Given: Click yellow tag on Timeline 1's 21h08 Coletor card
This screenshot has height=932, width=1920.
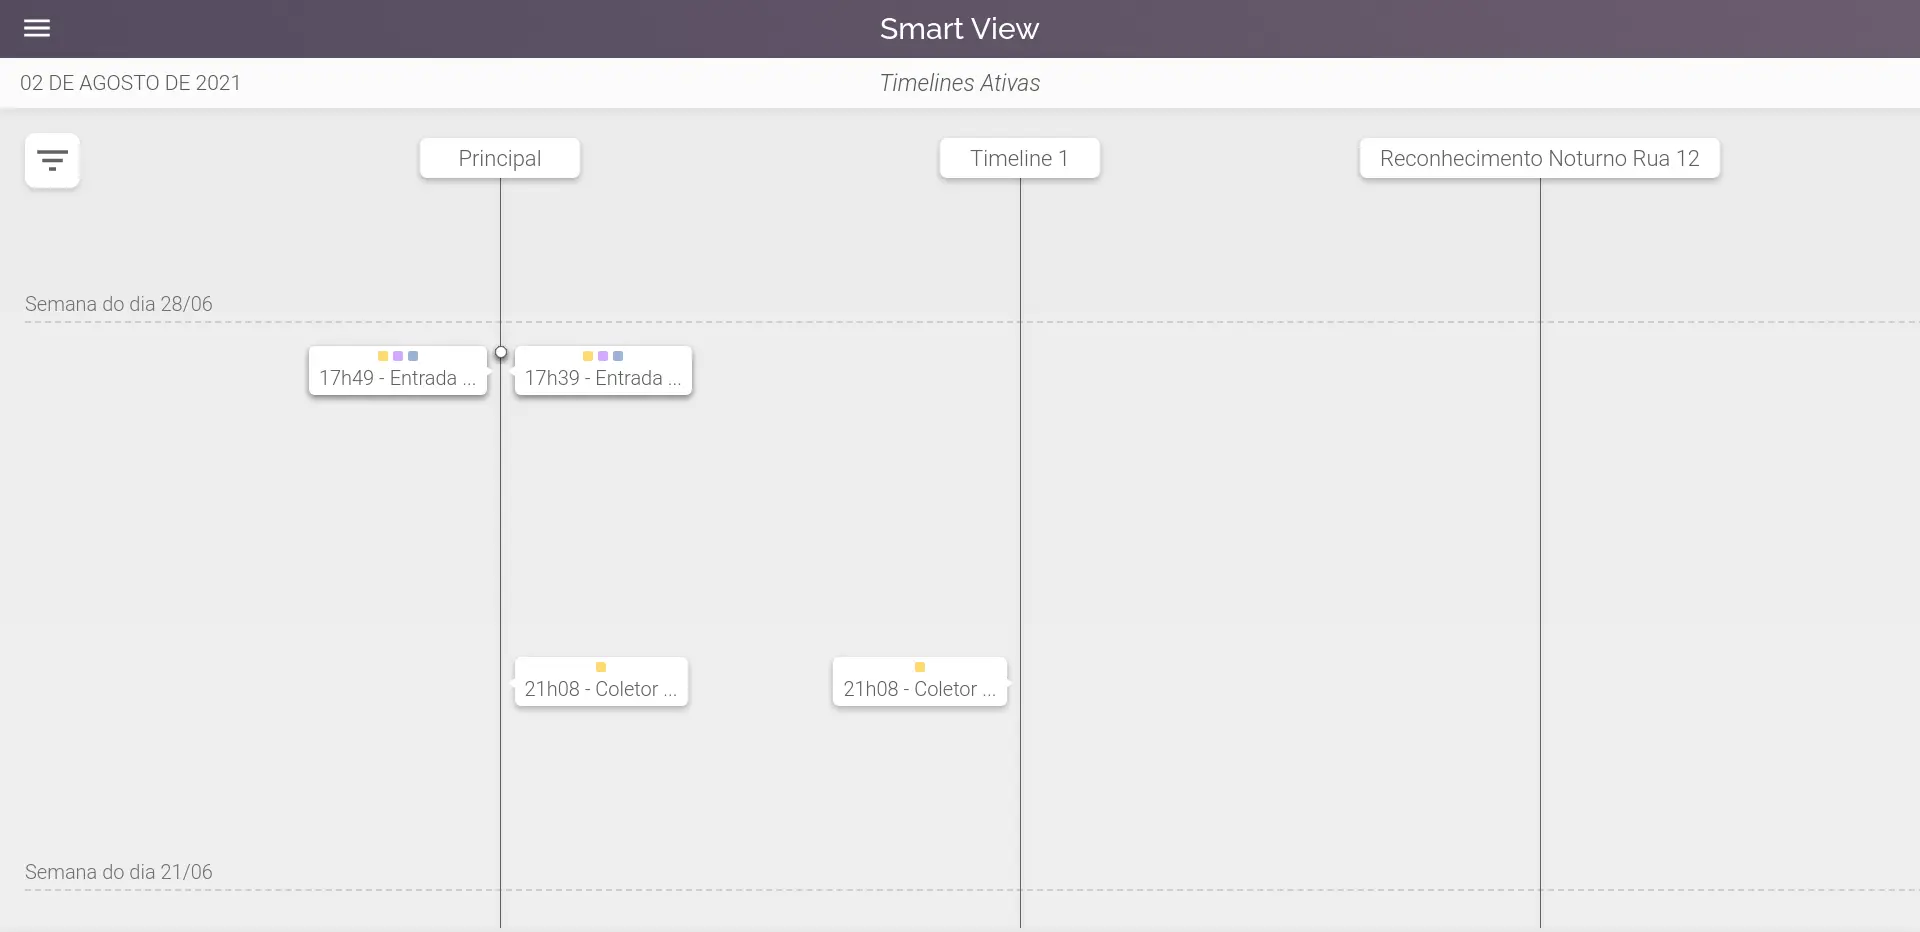Looking at the screenshot, I should point(920,667).
